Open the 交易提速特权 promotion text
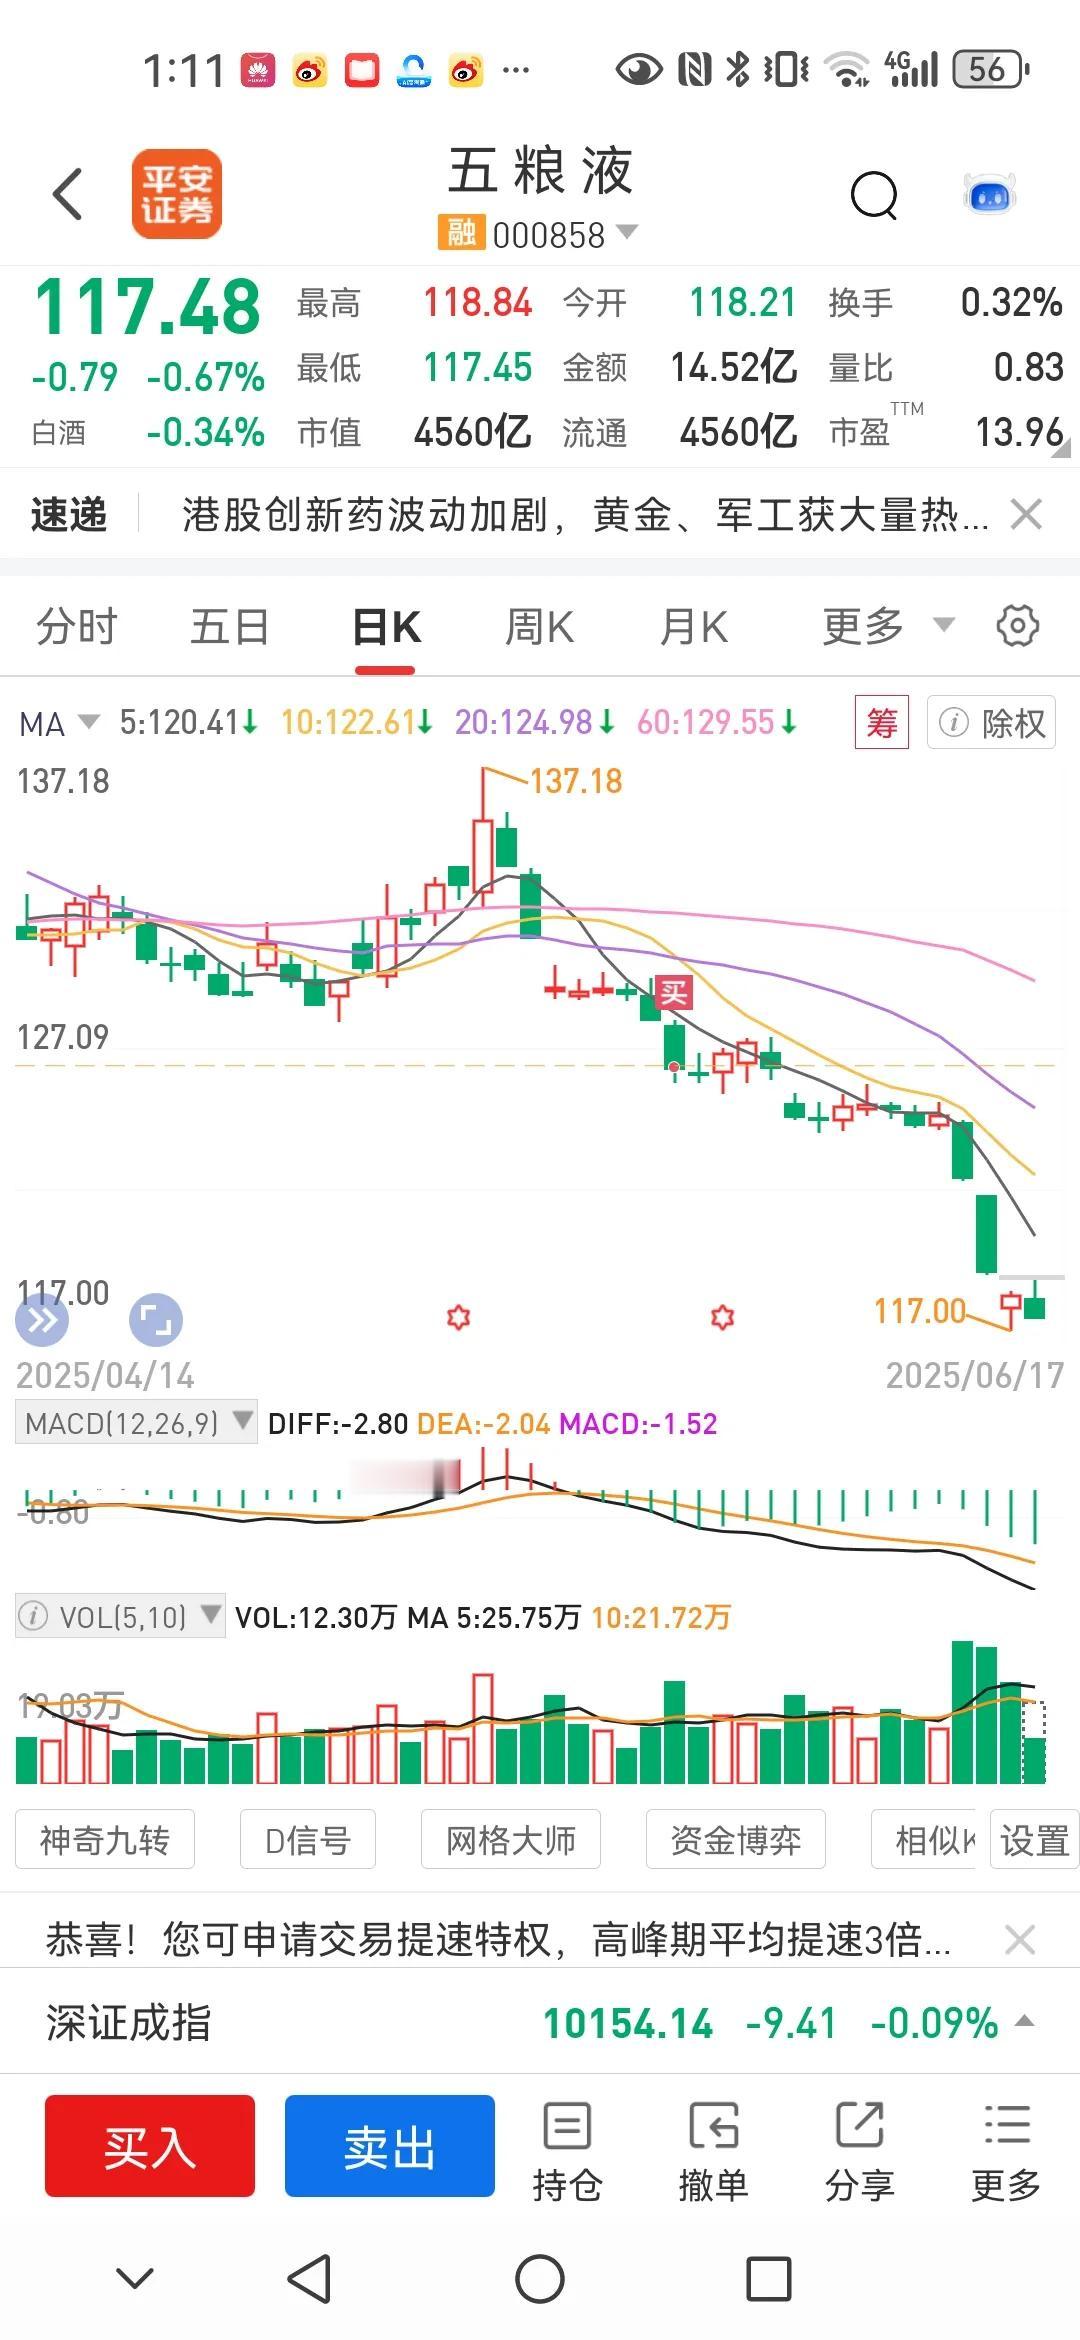Screen dimensions: 1080x2340 click(498, 1940)
